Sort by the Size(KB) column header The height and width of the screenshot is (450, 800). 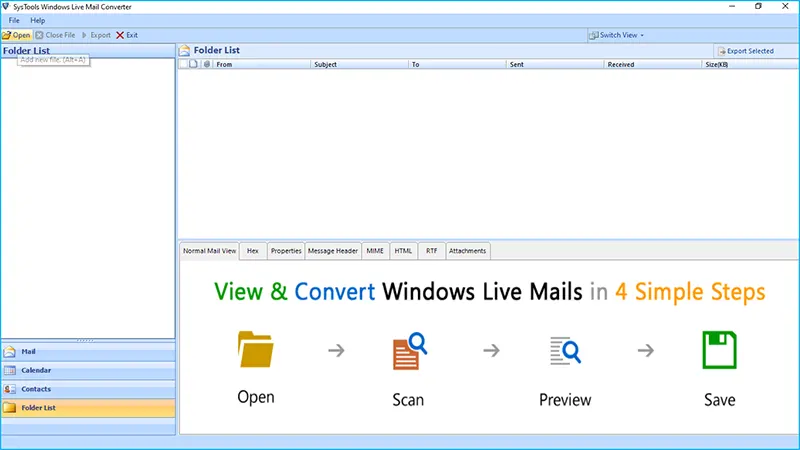(751, 64)
